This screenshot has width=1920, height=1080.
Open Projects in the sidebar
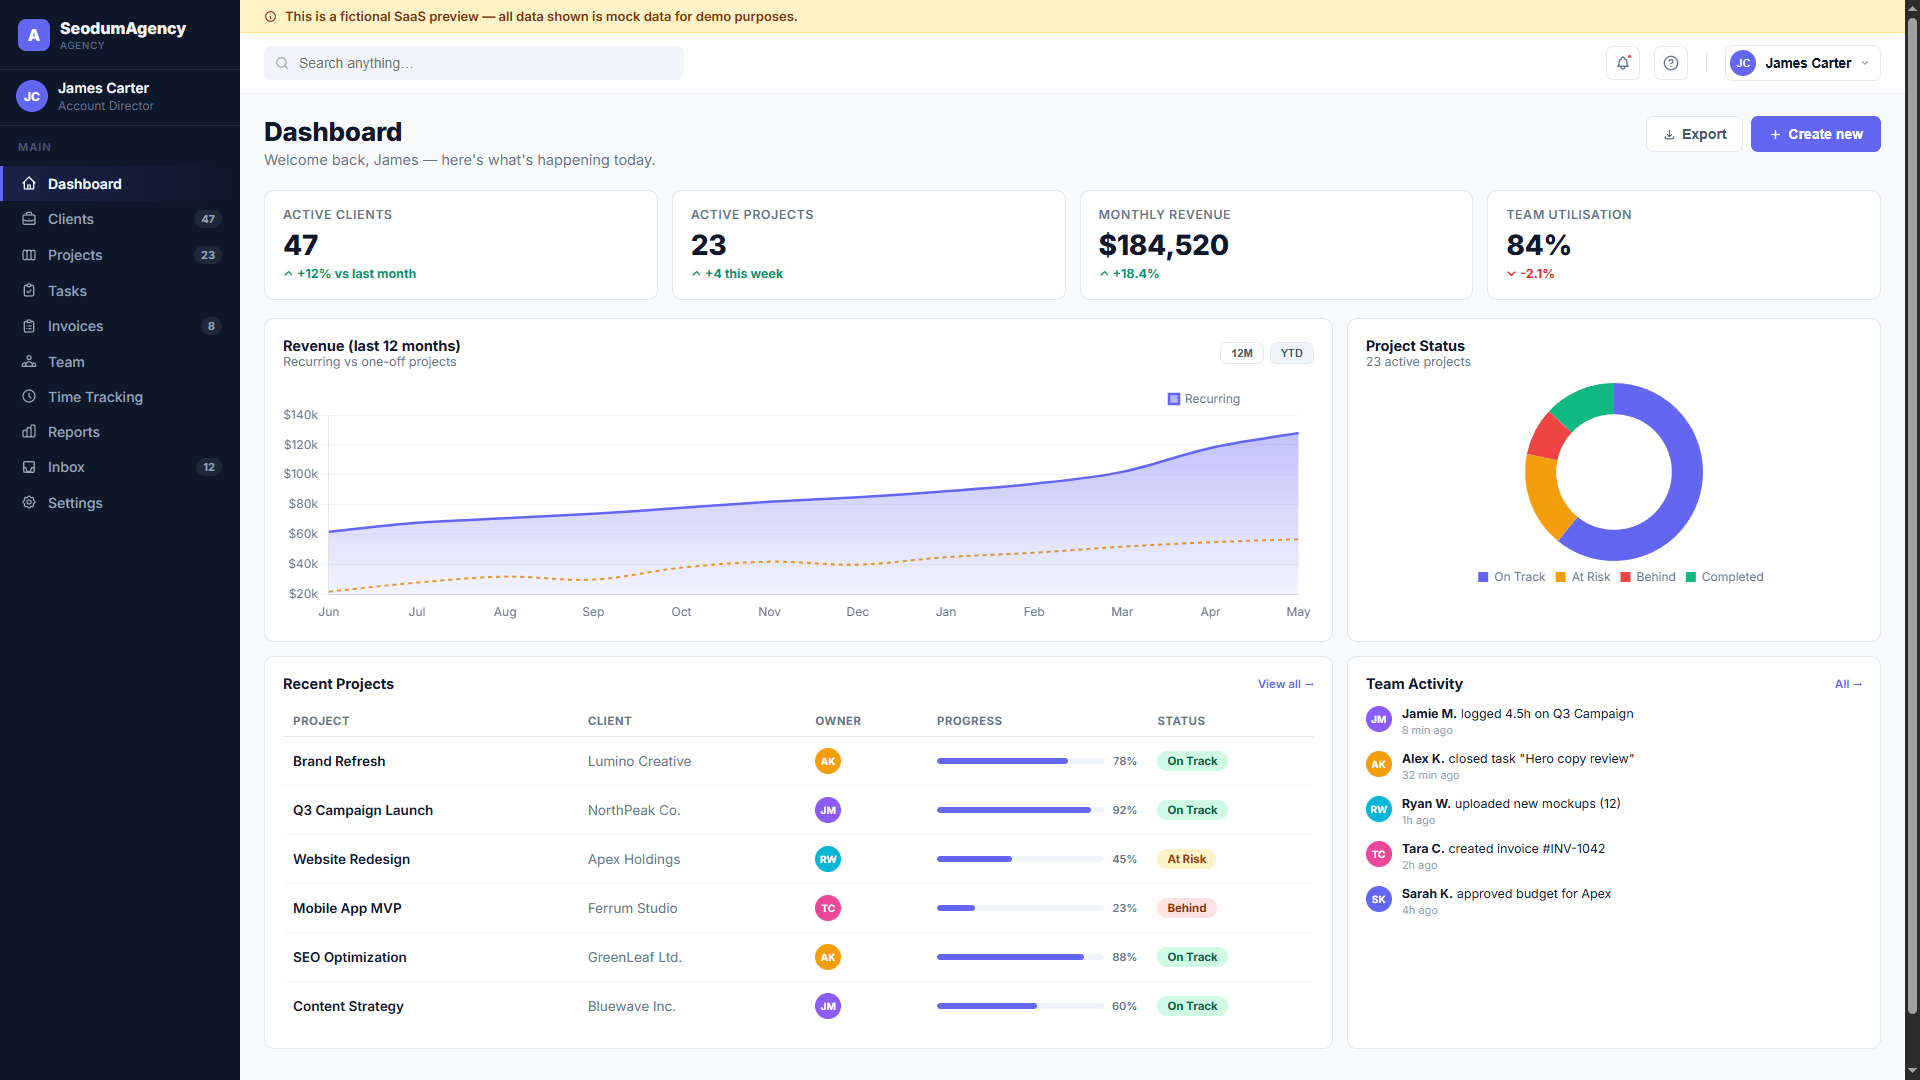pyautogui.click(x=120, y=255)
